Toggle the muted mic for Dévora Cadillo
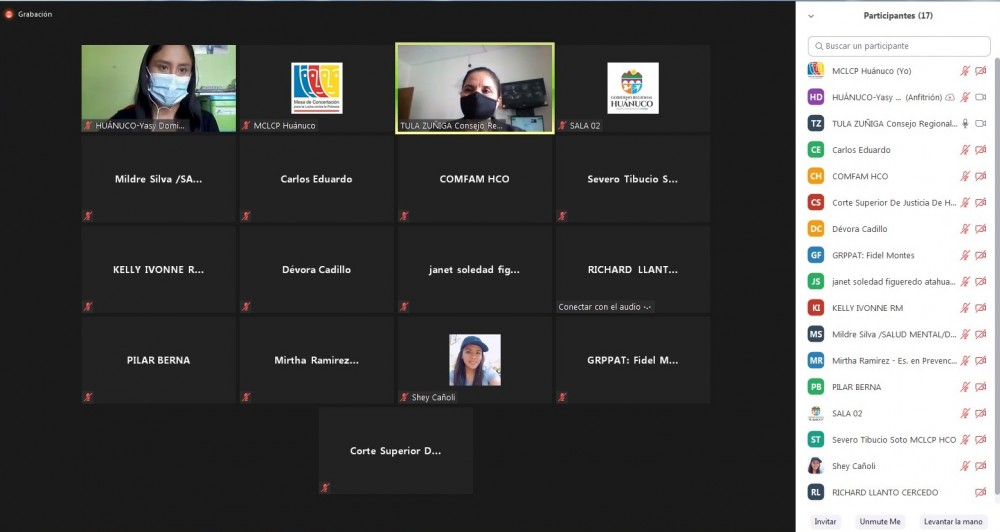This screenshot has height=532, width=1000. pos(965,229)
